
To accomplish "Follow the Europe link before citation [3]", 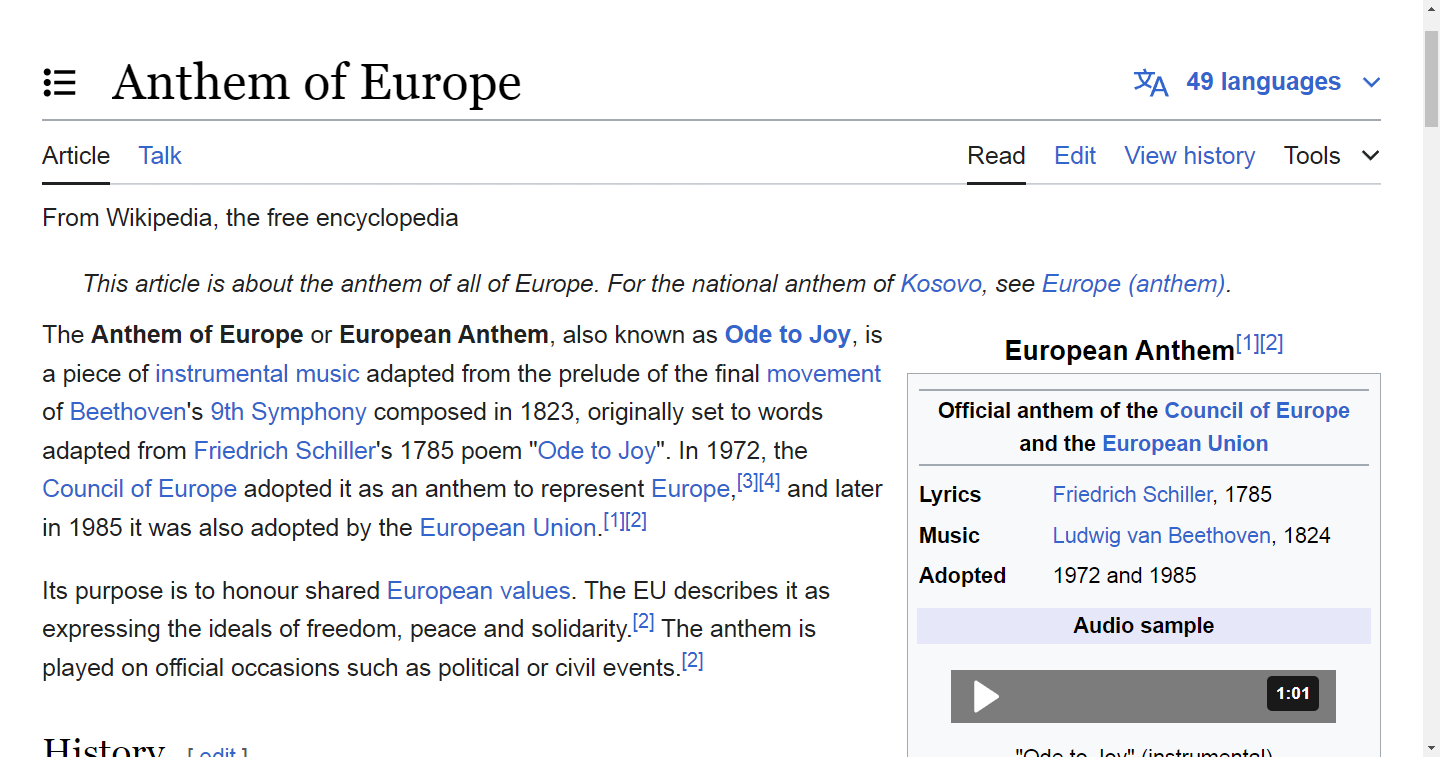I will click(x=691, y=489).
